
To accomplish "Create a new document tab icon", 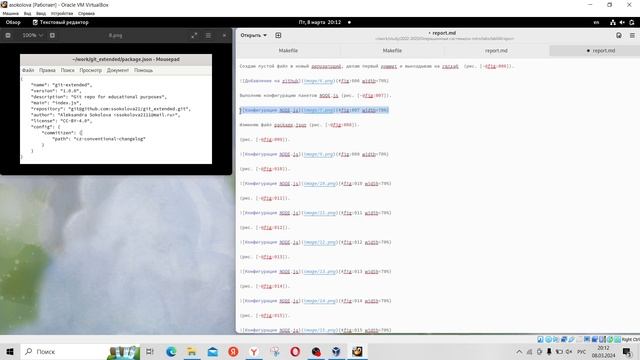I will tap(278, 35).
